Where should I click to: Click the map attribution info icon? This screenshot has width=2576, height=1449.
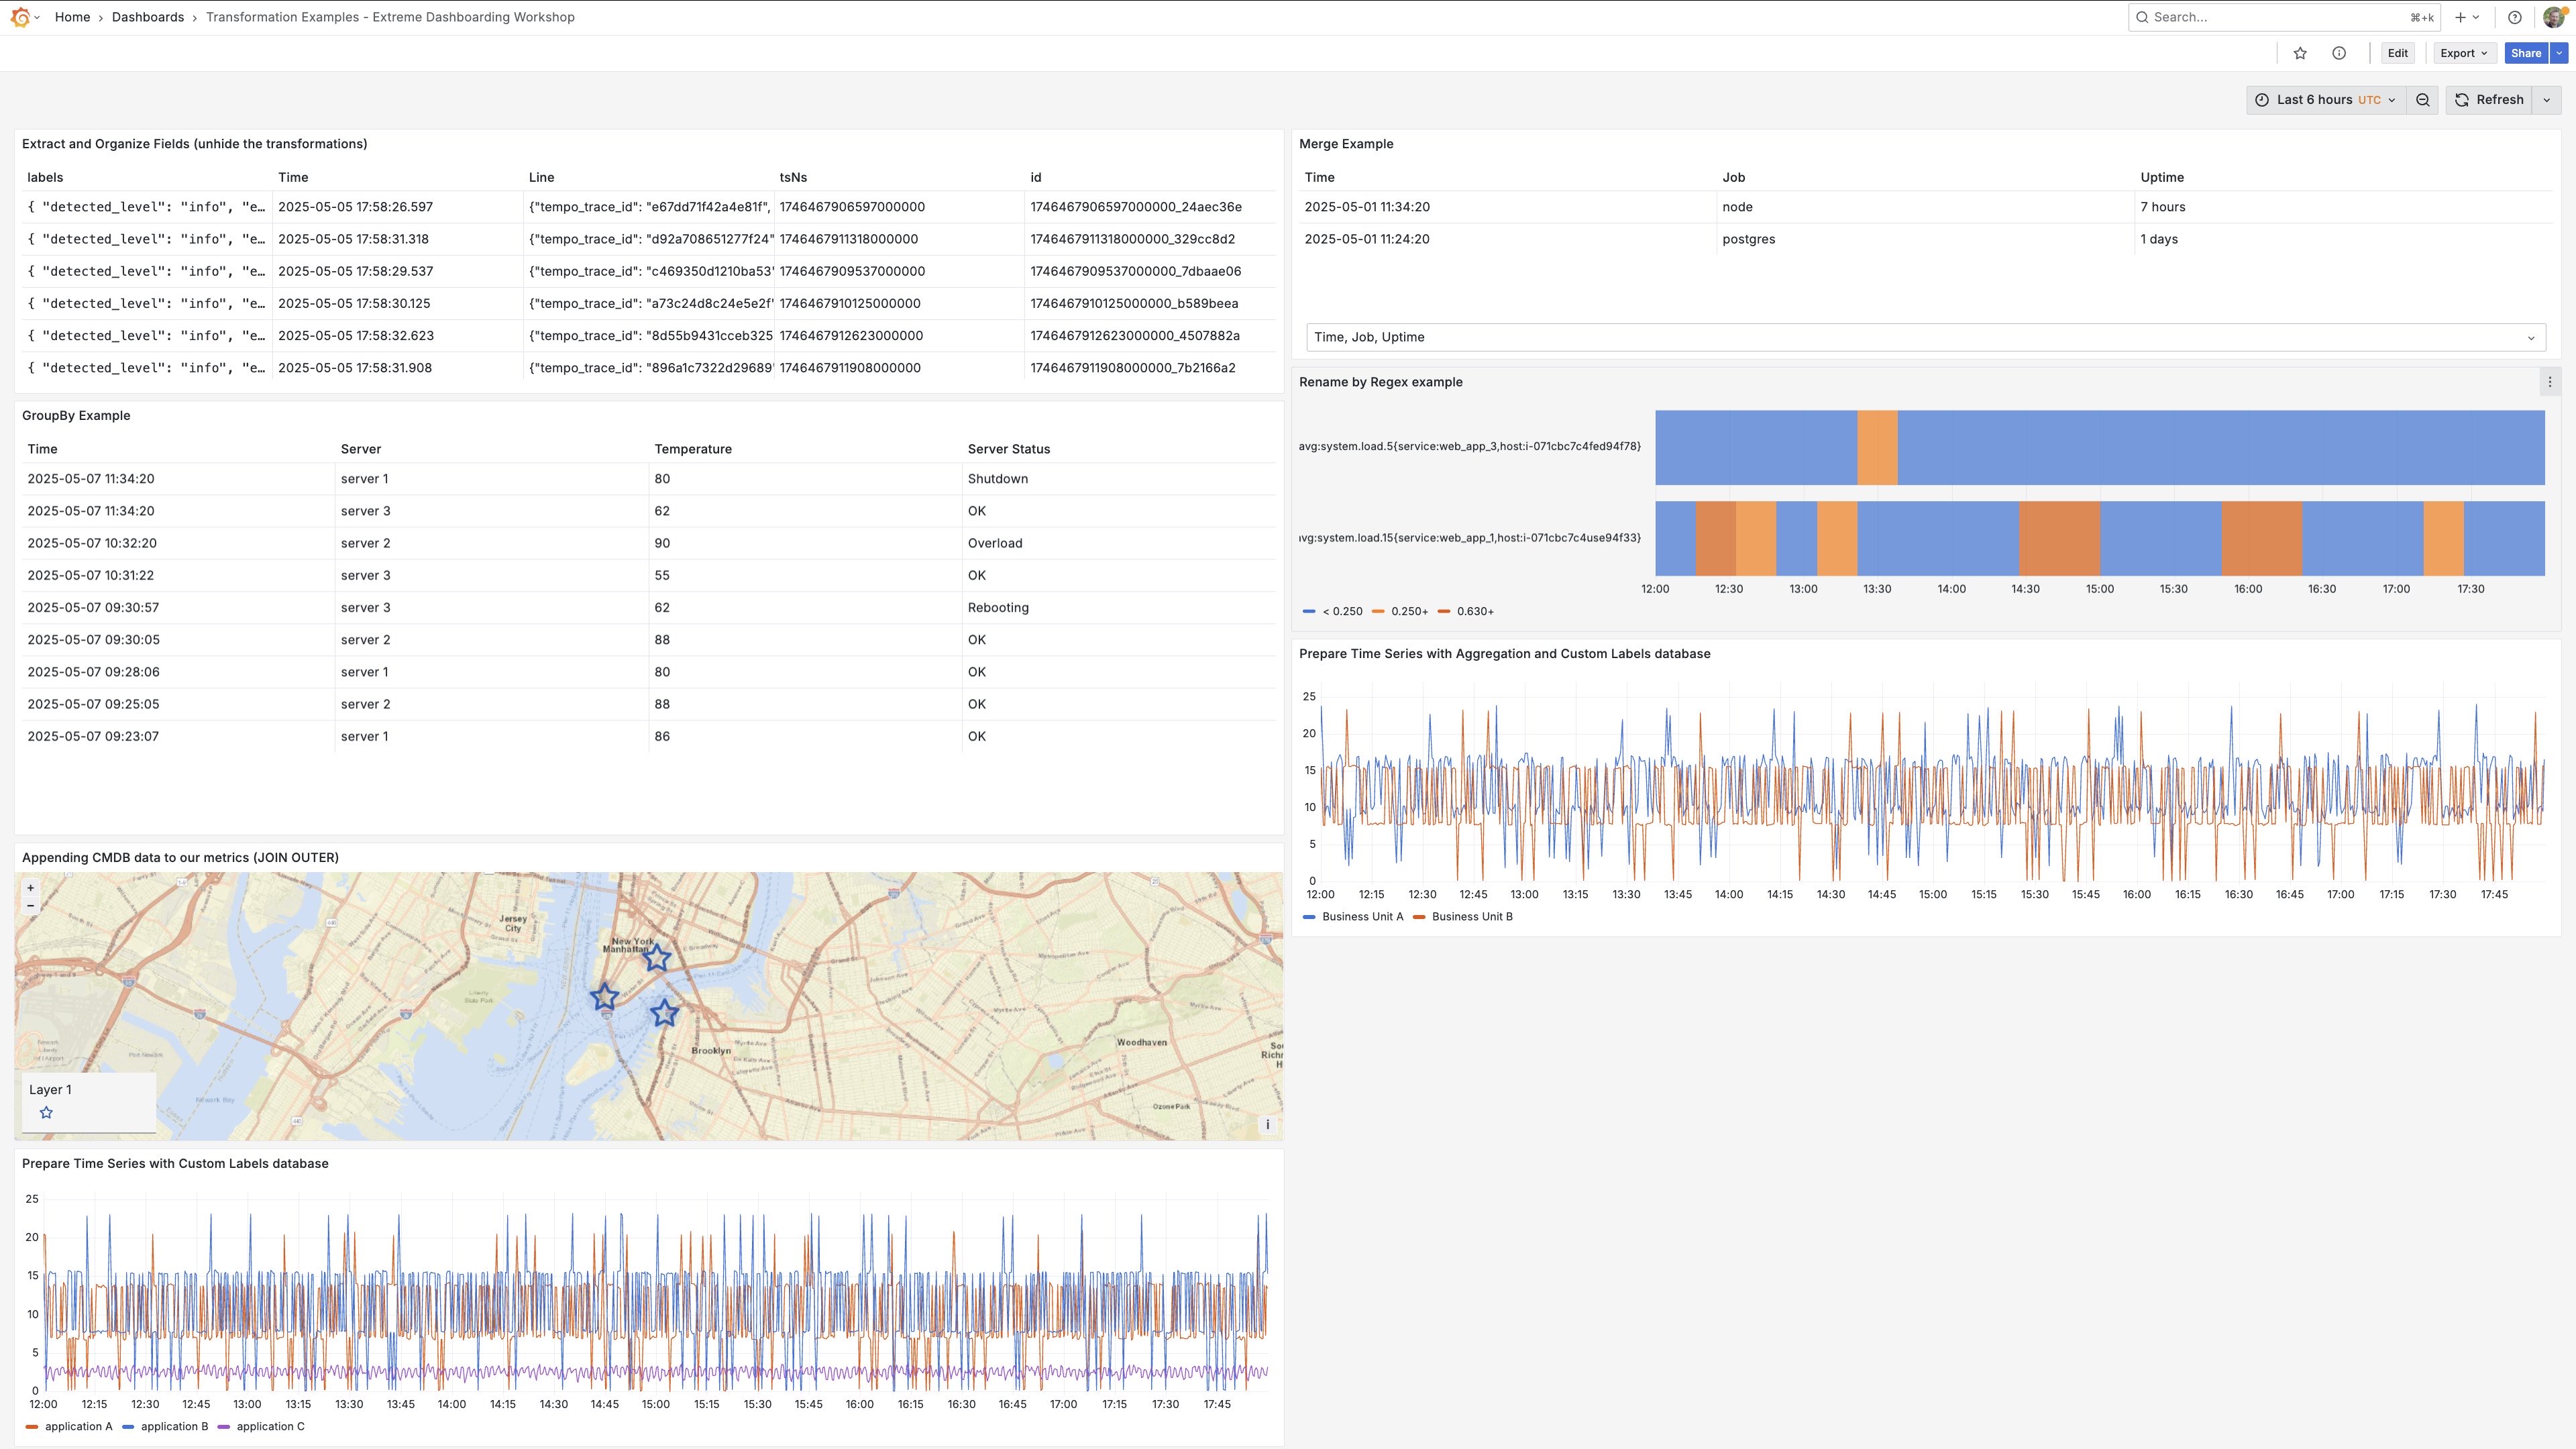pyautogui.click(x=1267, y=1125)
